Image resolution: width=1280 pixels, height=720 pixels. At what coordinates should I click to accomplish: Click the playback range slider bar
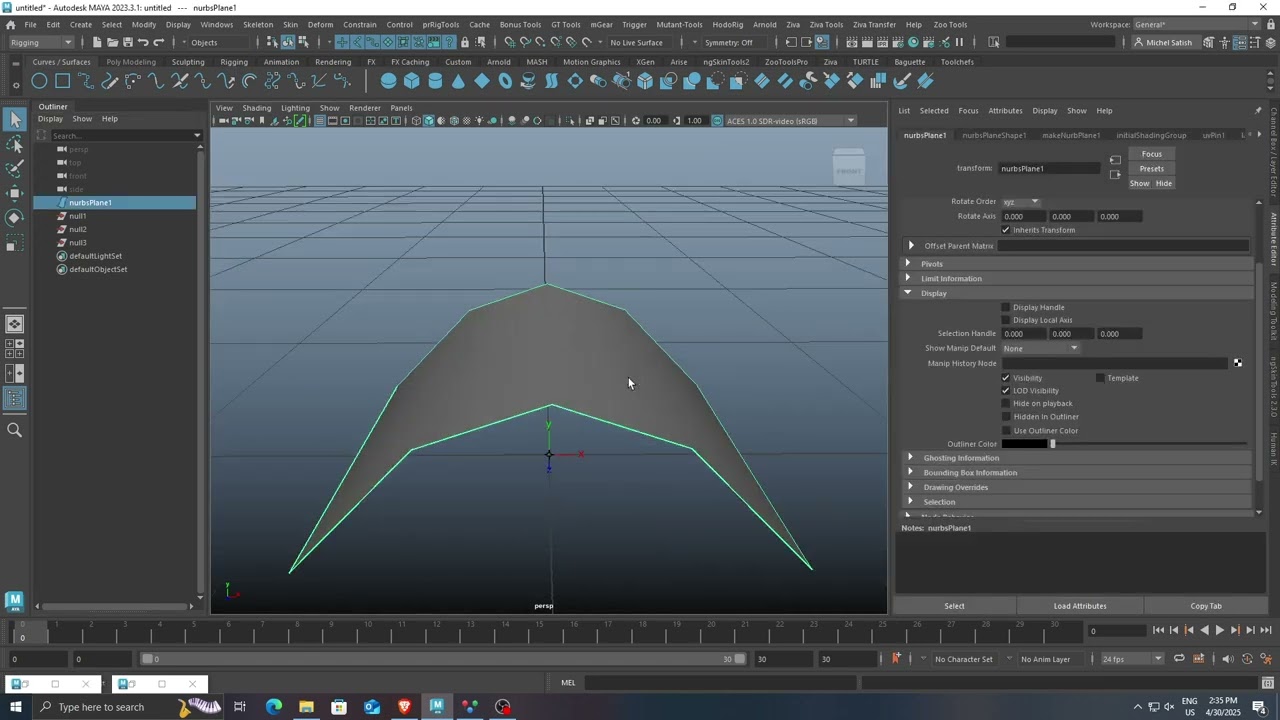(443, 659)
